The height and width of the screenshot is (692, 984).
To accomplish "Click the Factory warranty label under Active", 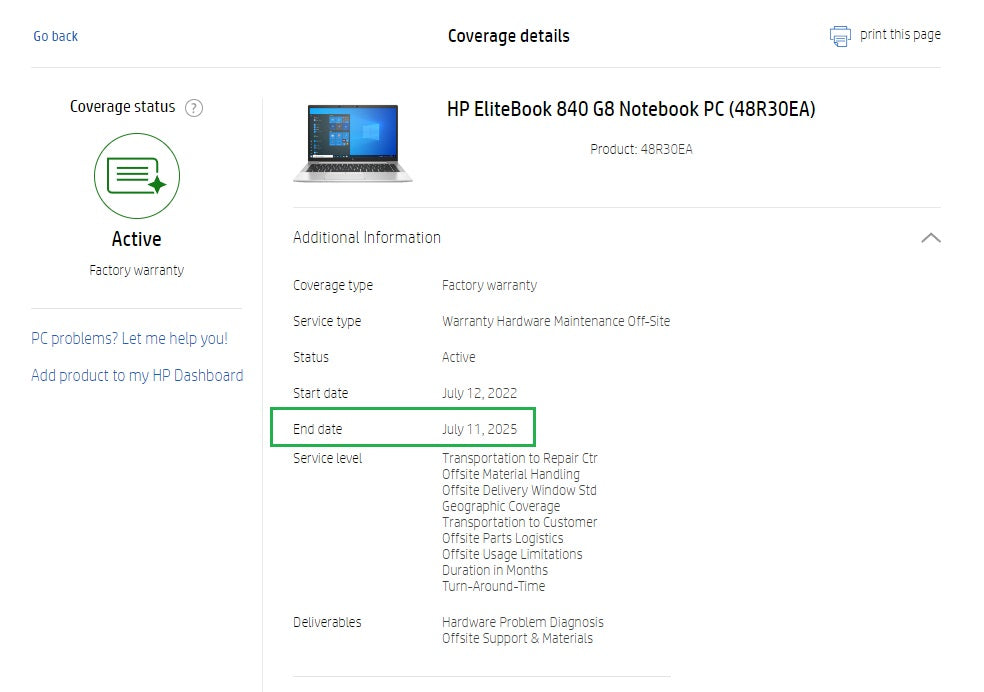I will point(137,269).
